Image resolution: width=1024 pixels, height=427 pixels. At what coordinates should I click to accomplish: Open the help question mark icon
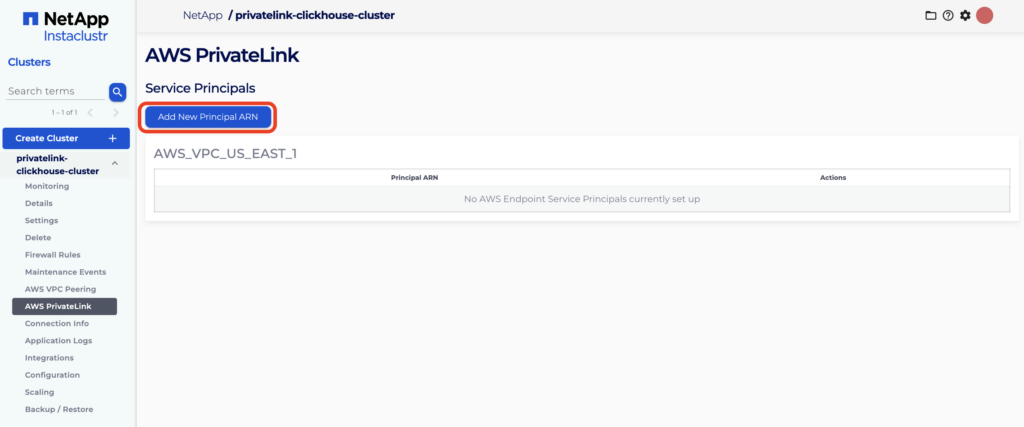947,16
